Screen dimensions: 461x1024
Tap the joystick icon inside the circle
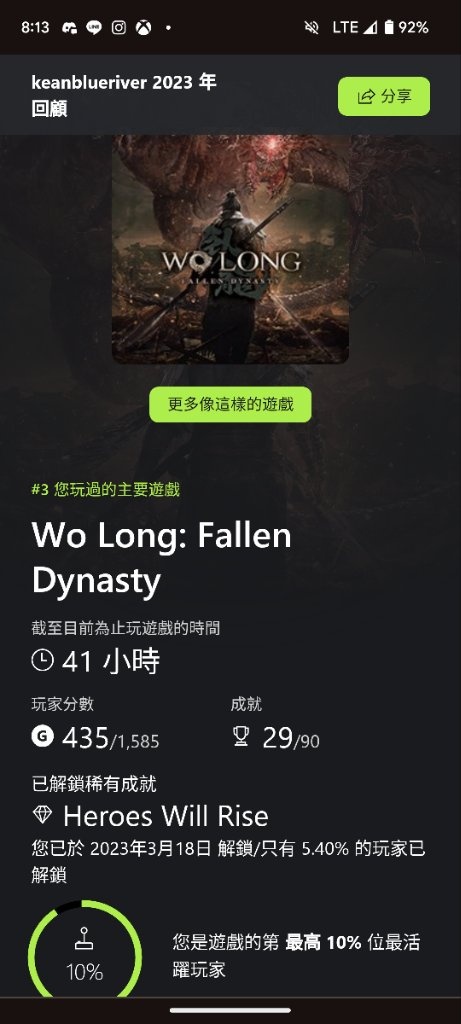pos(85,939)
